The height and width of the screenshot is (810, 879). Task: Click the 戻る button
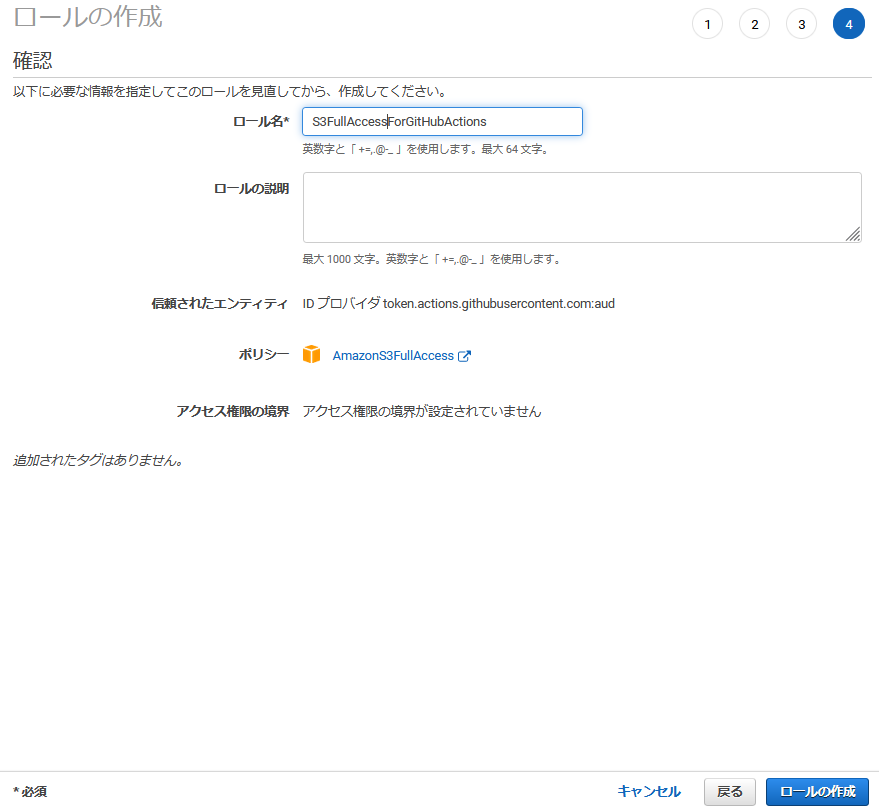[729, 792]
